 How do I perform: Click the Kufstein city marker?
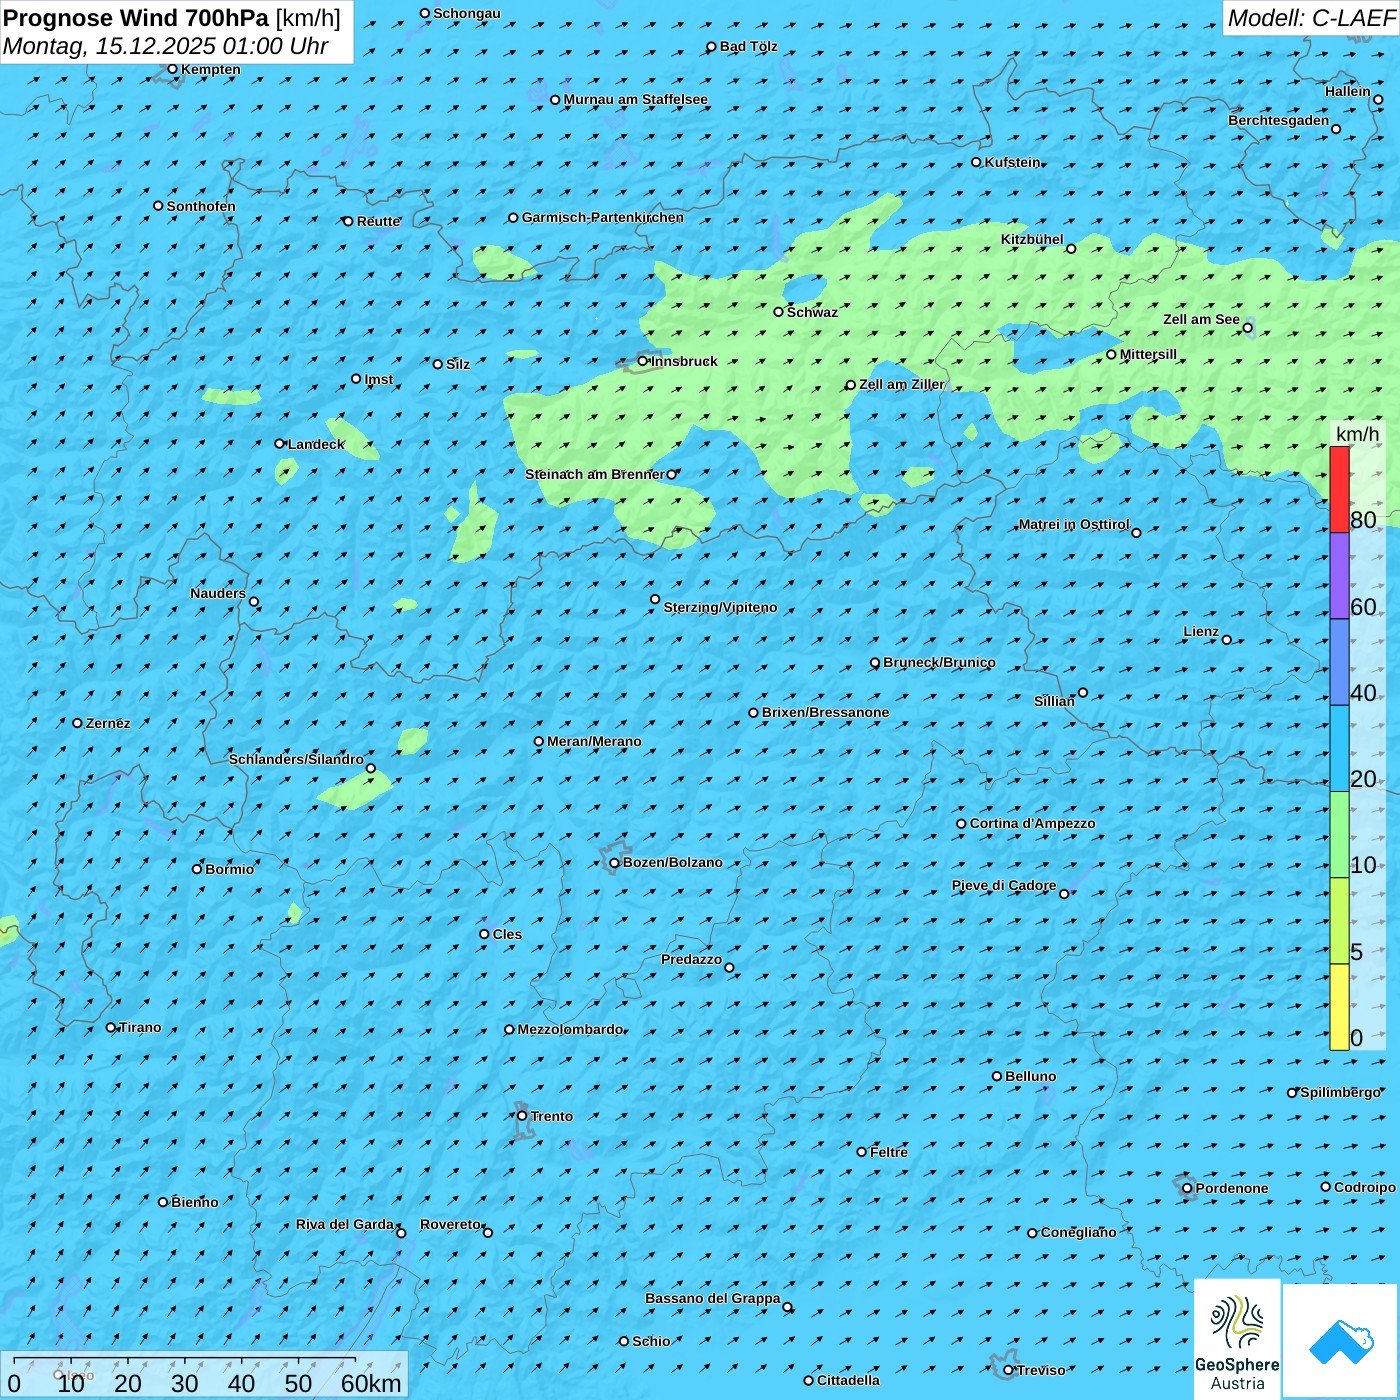977,162
